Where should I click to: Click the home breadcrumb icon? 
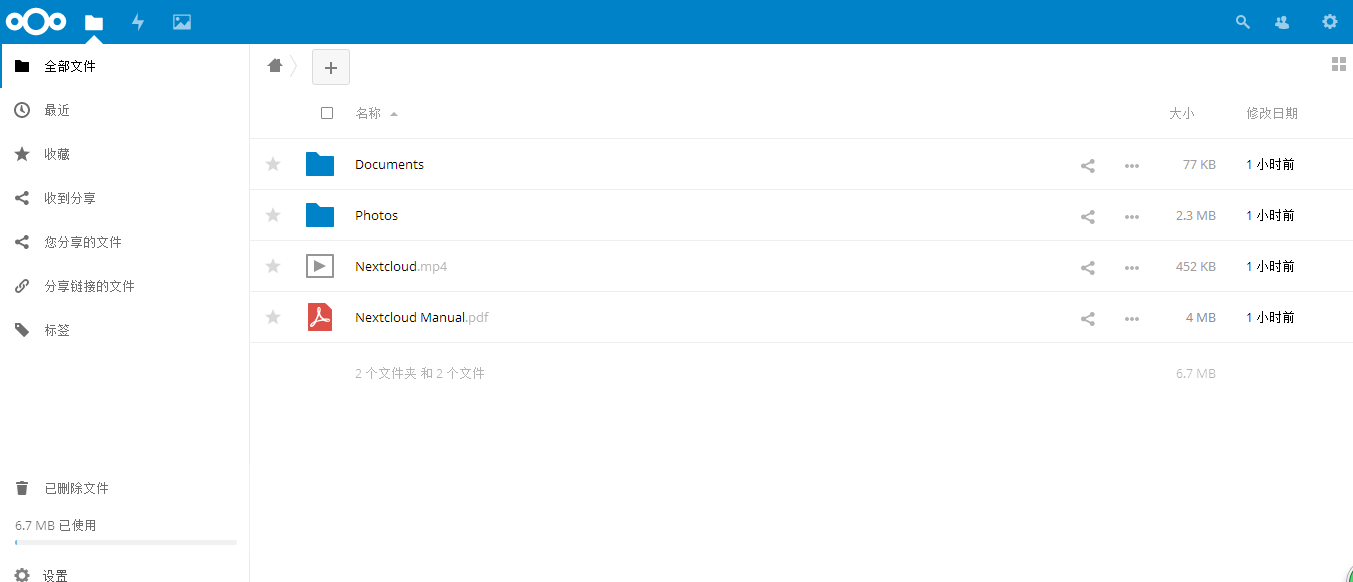[275, 64]
